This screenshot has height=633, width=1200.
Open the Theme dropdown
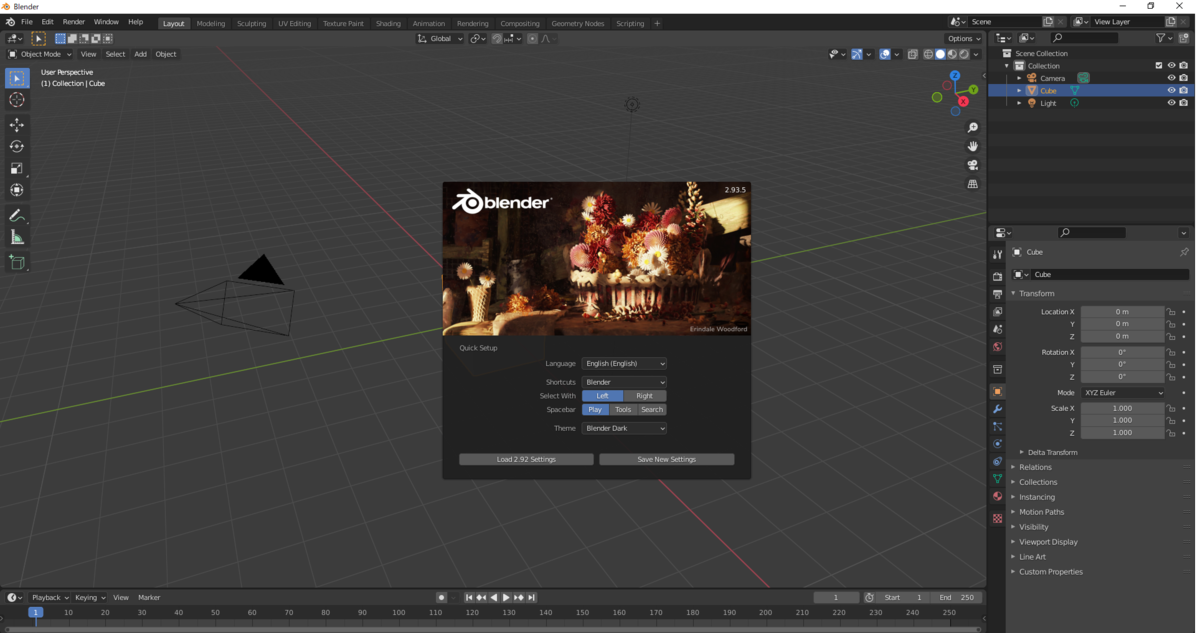coord(624,428)
